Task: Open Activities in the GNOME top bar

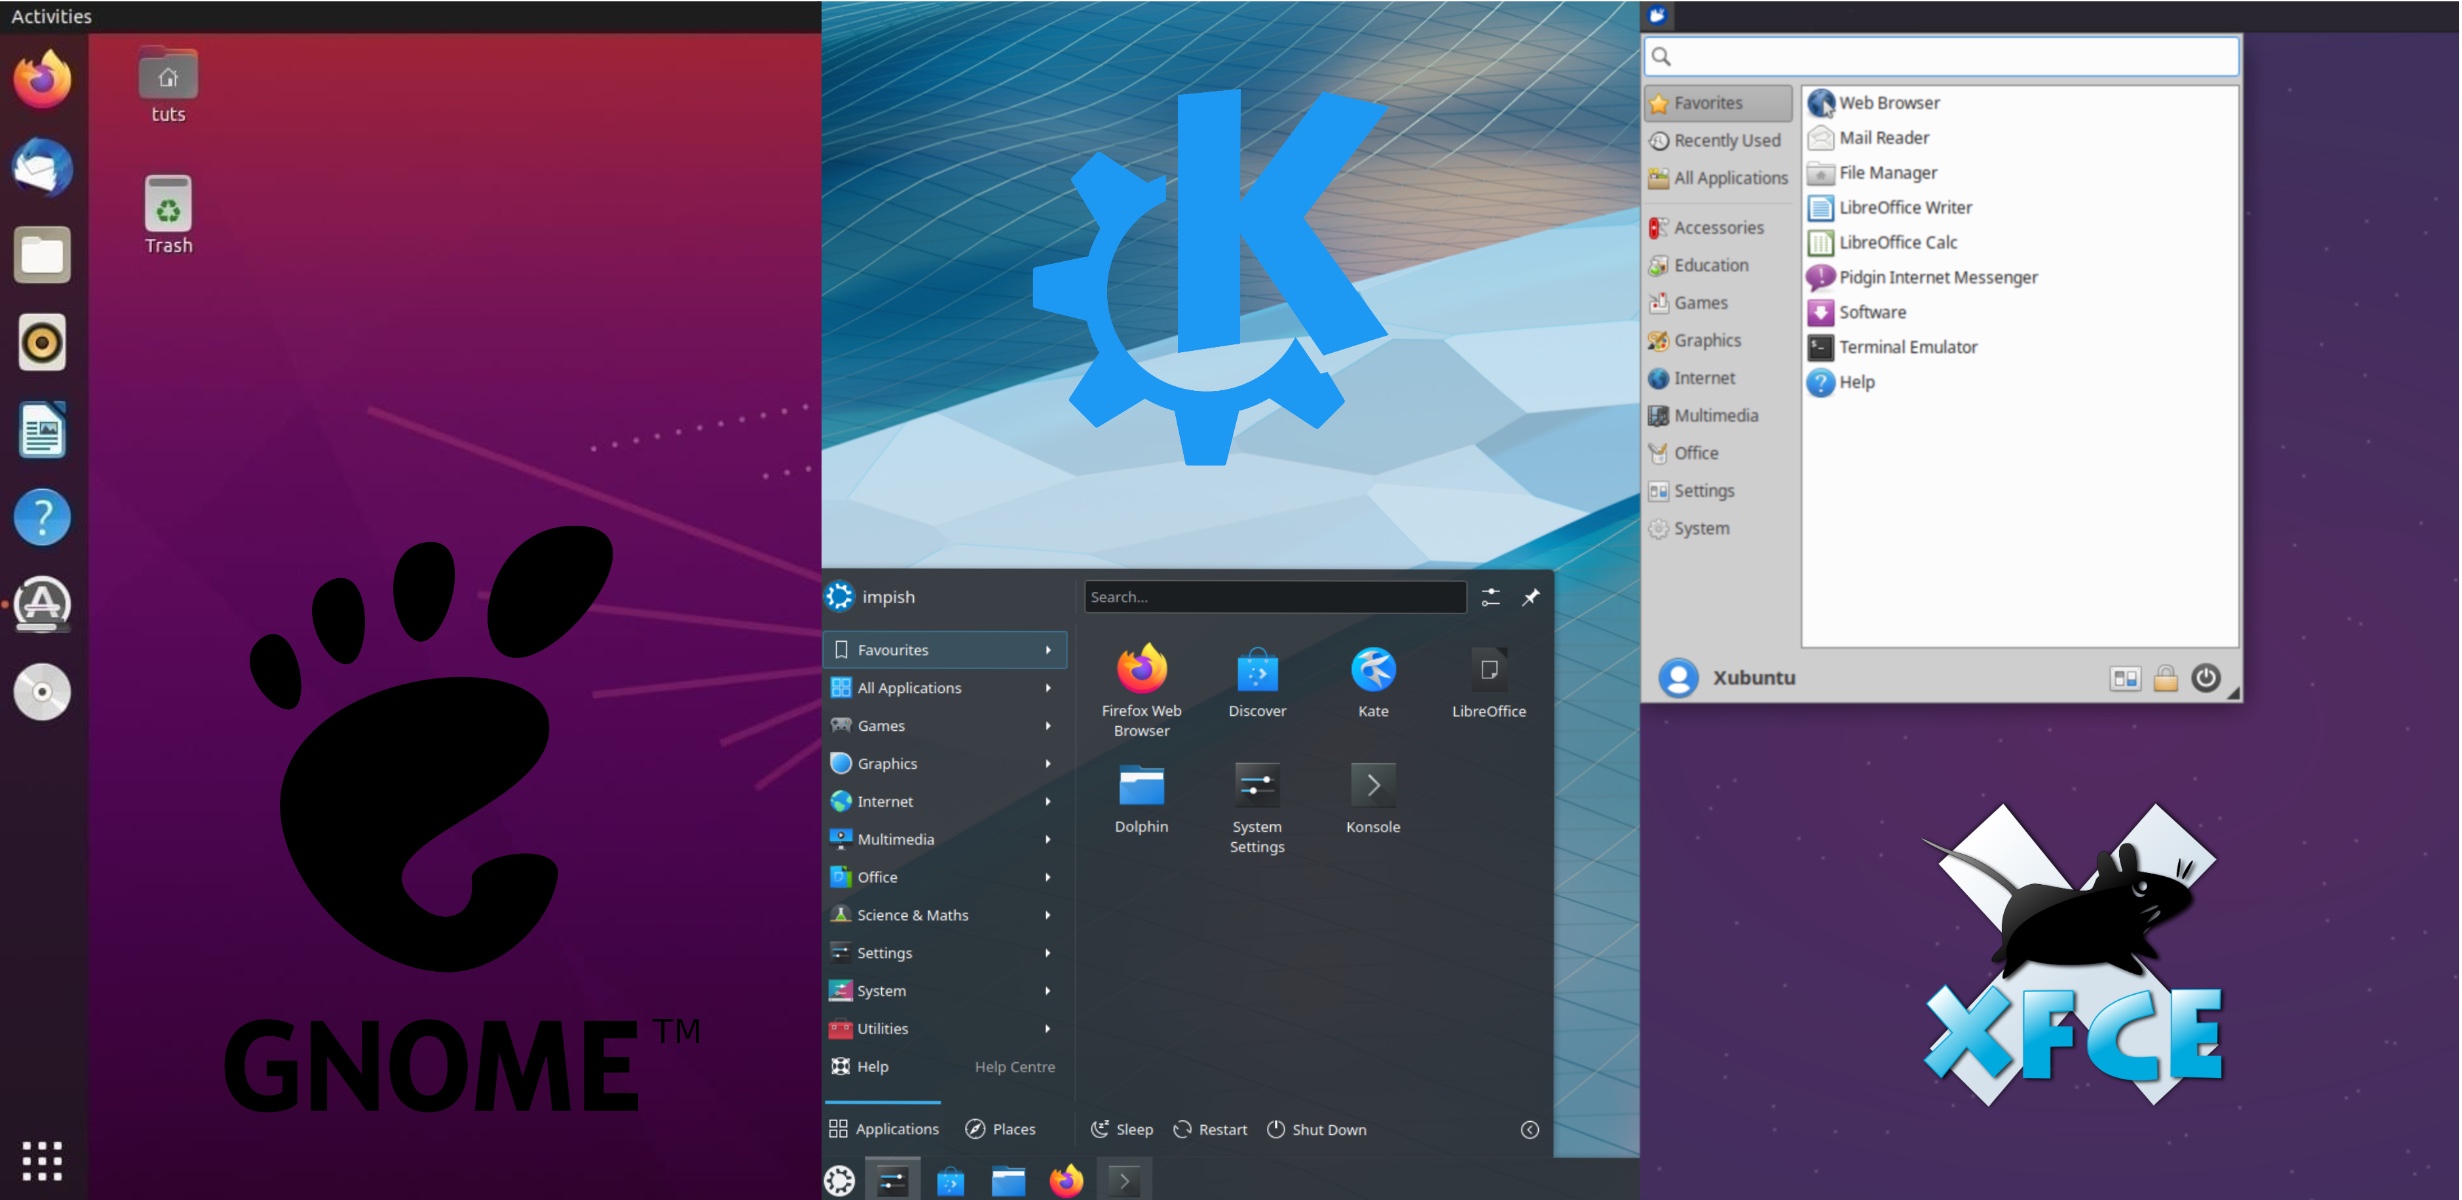Action: pos(49,16)
